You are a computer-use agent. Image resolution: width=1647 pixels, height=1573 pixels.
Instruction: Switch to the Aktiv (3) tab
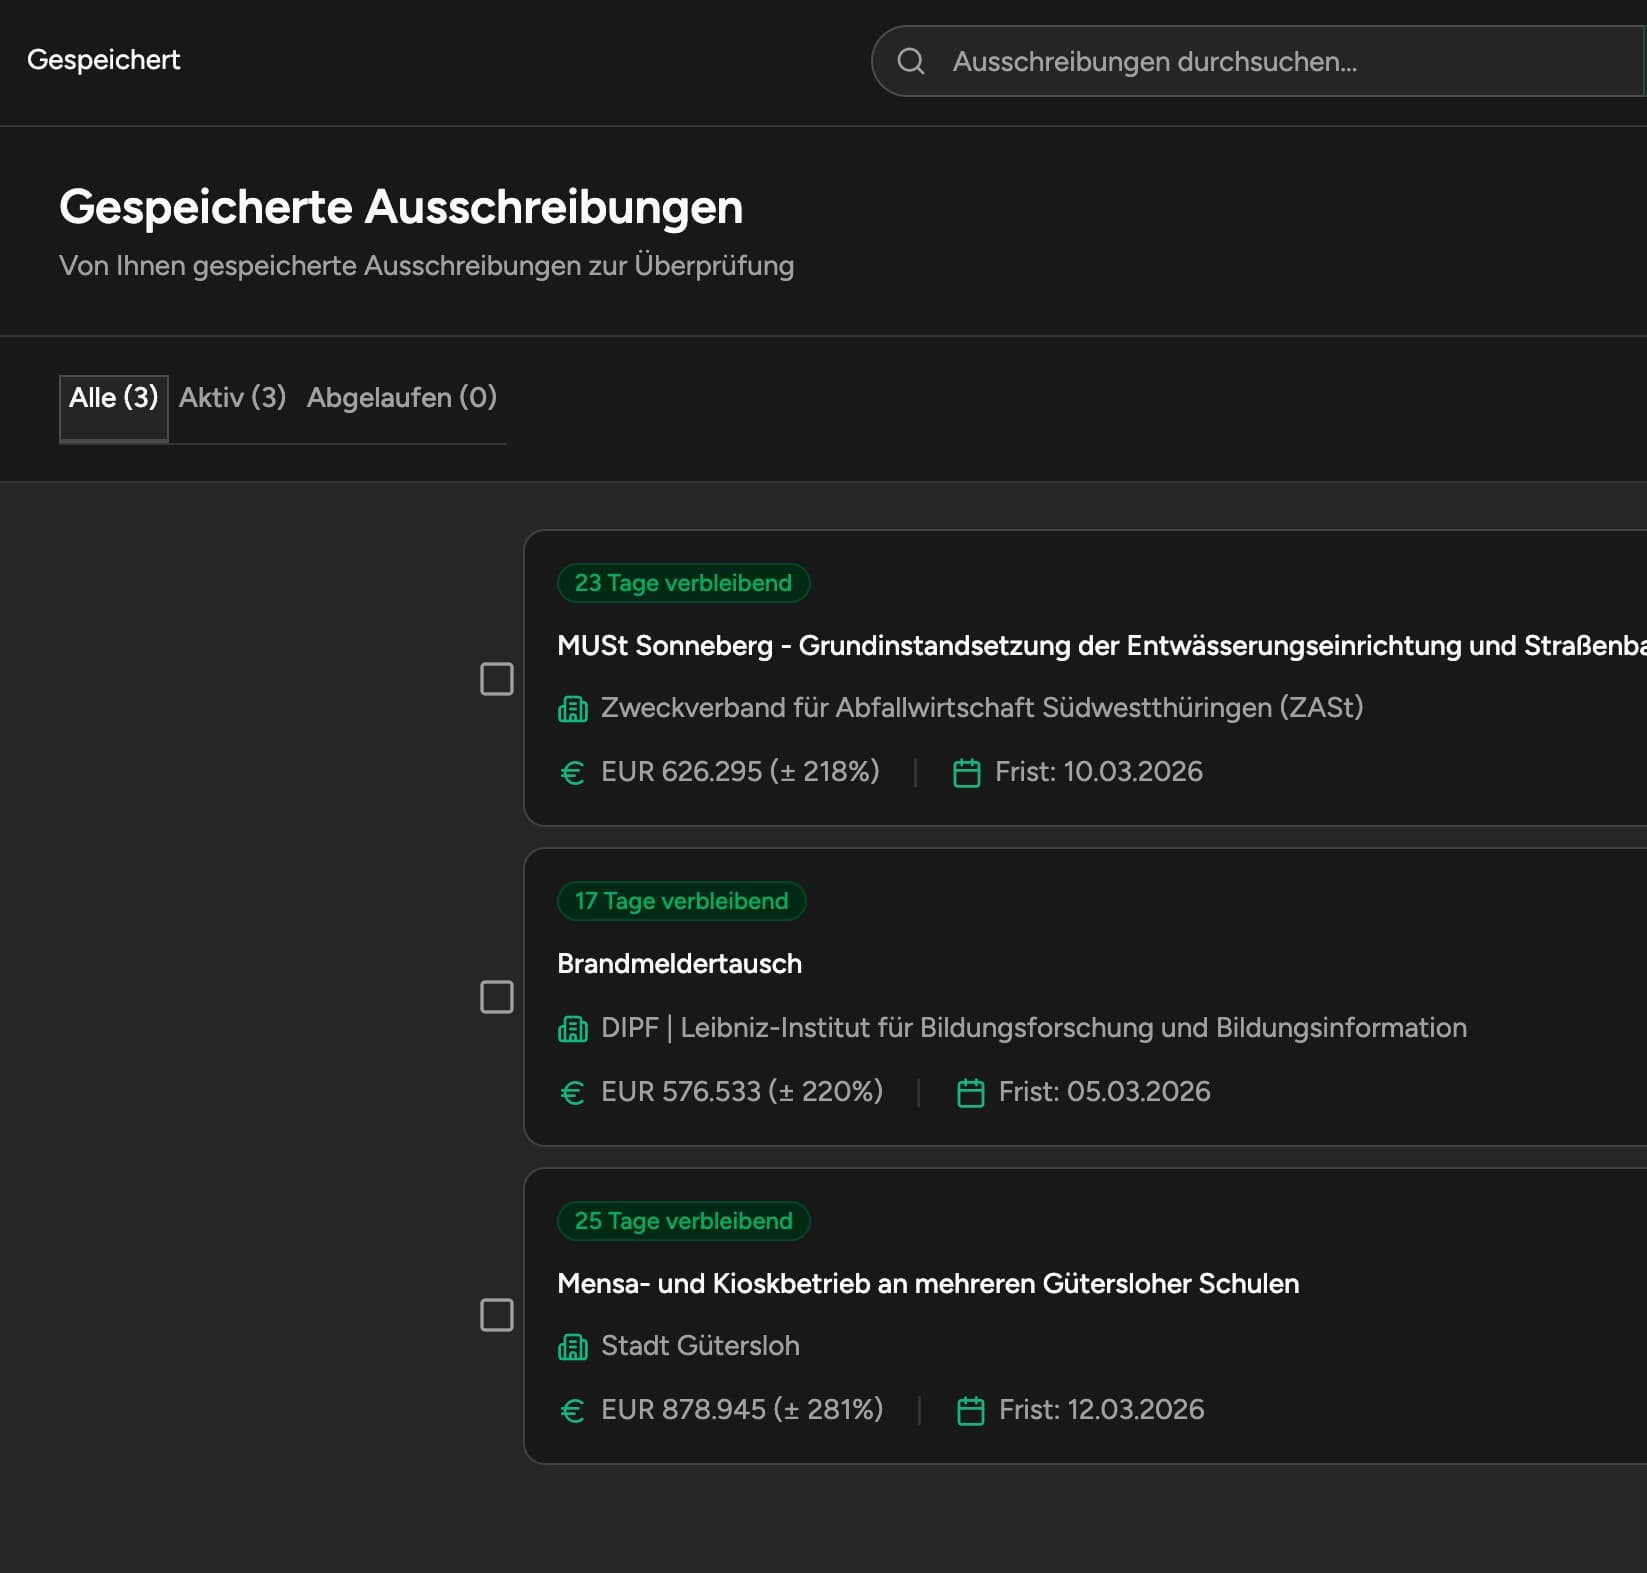[233, 398]
